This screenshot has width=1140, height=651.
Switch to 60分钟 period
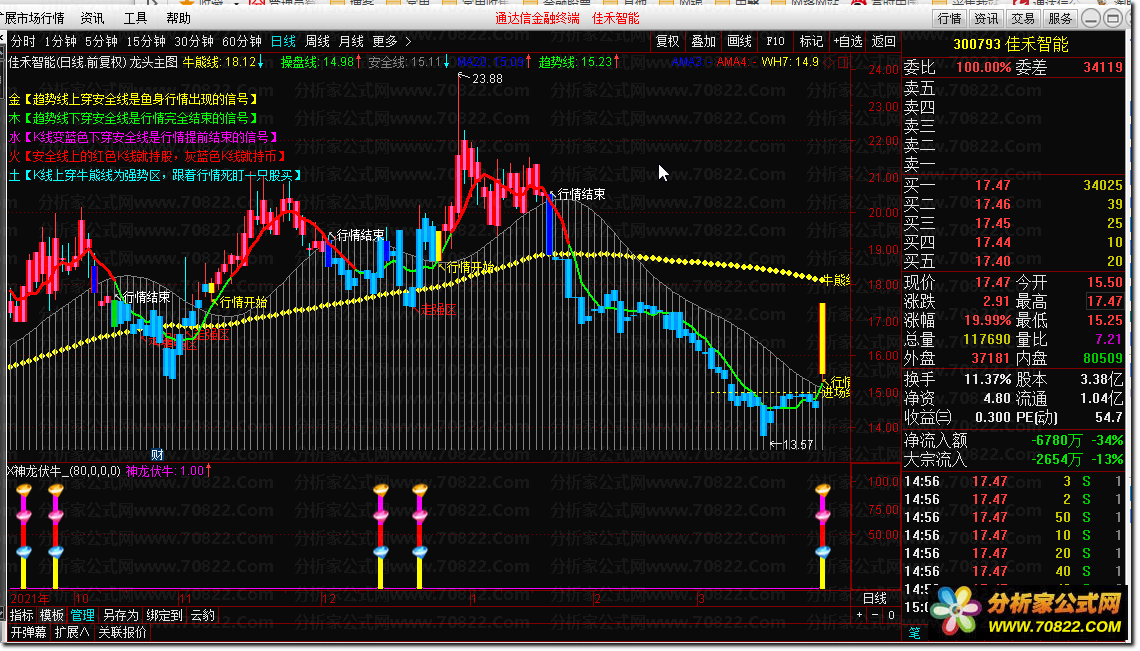[242, 41]
